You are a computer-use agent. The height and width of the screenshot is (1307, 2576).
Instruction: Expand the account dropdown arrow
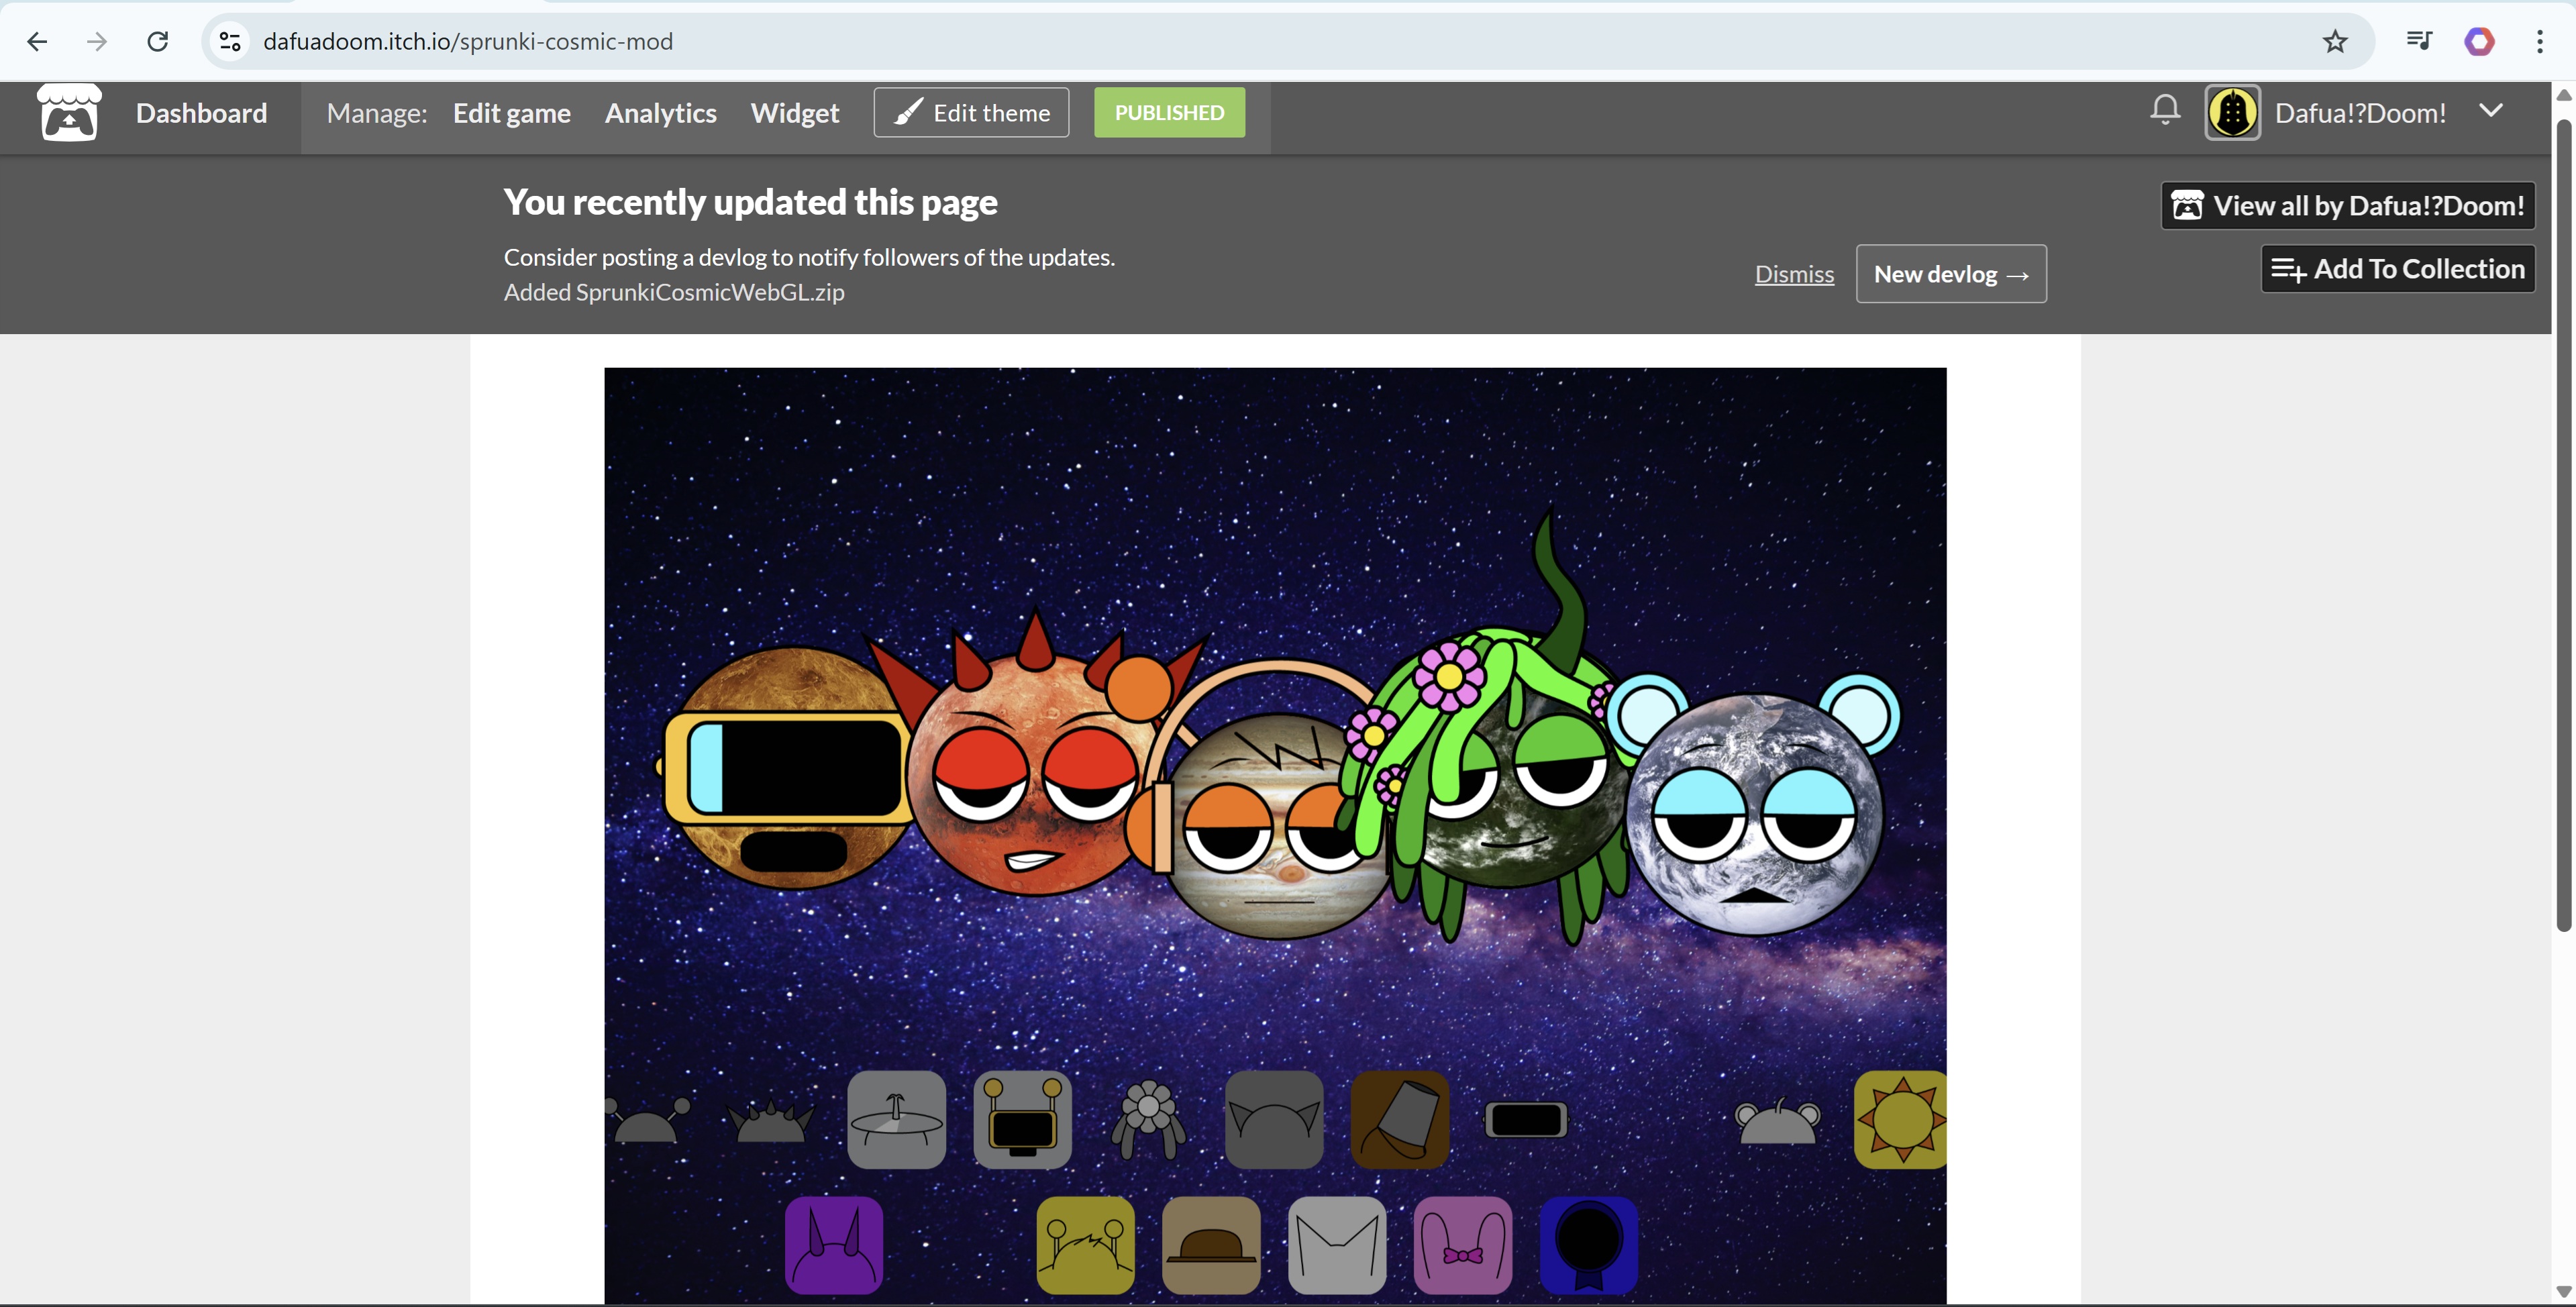2491,111
